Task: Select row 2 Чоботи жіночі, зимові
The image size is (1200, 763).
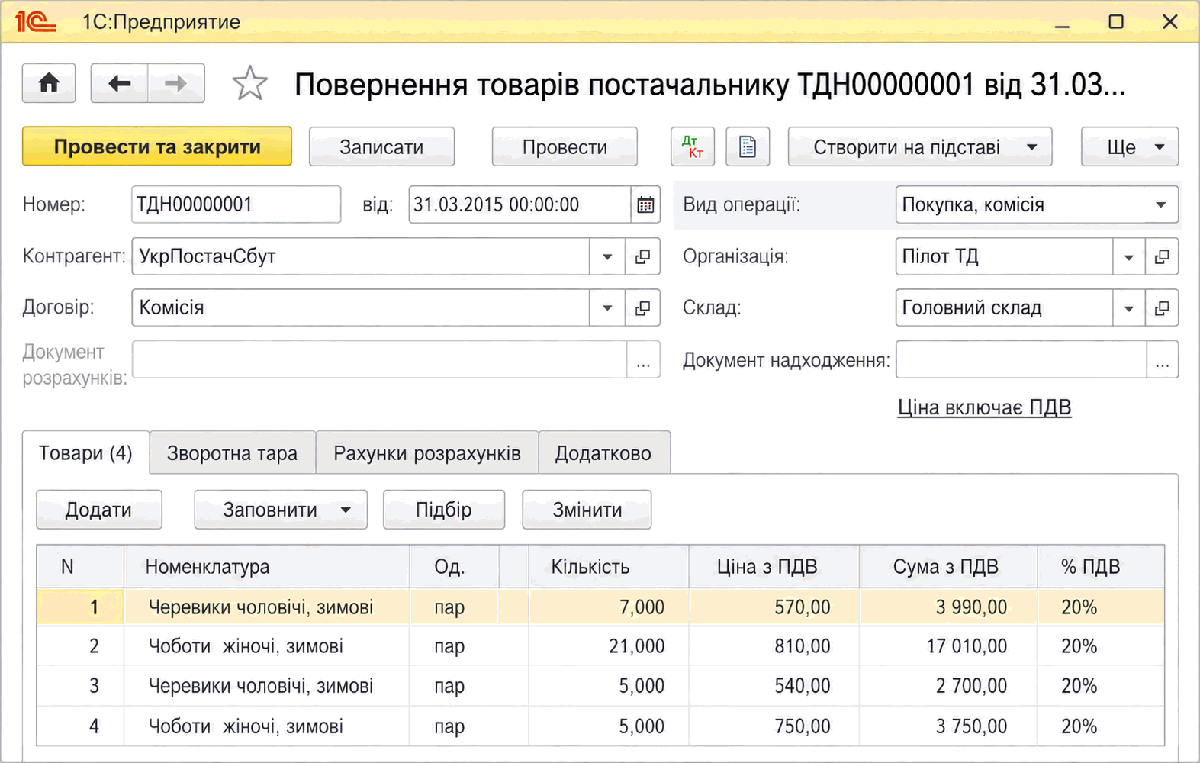Action: tap(601, 647)
